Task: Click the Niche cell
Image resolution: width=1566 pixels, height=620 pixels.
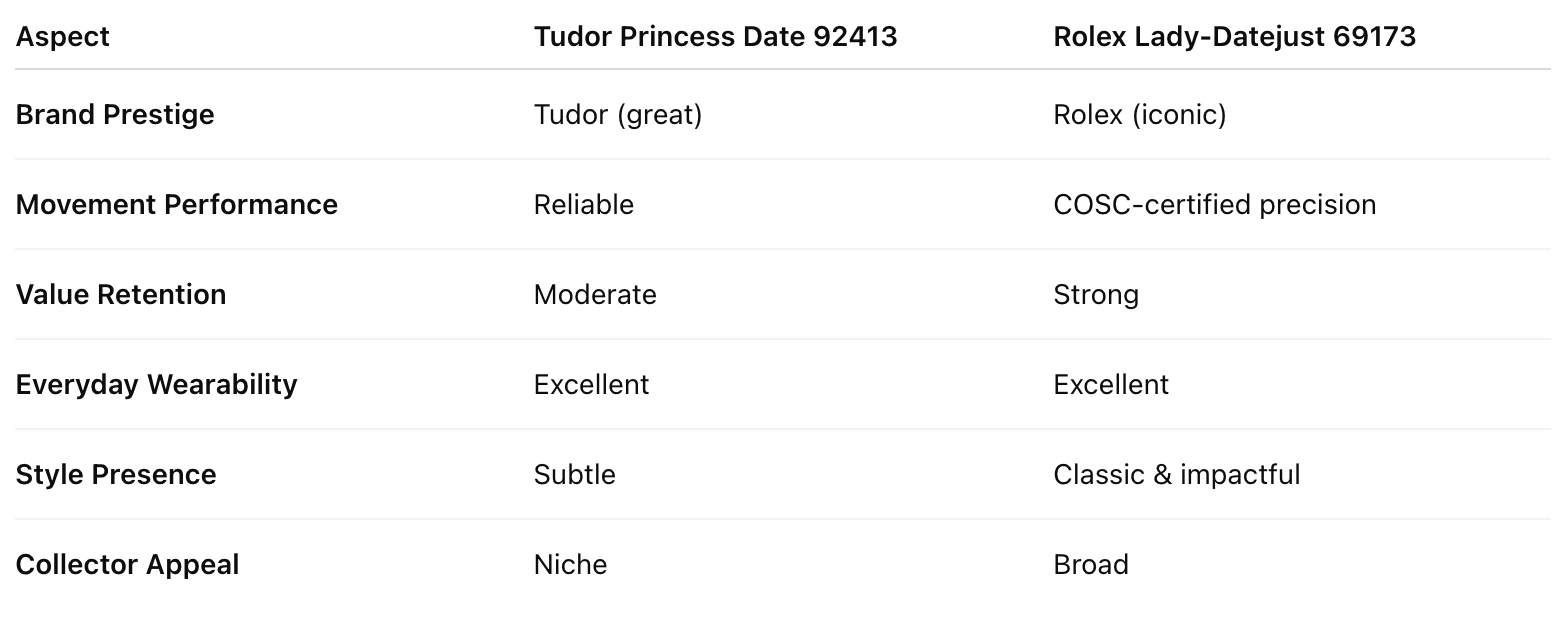Action: (x=571, y=565)
